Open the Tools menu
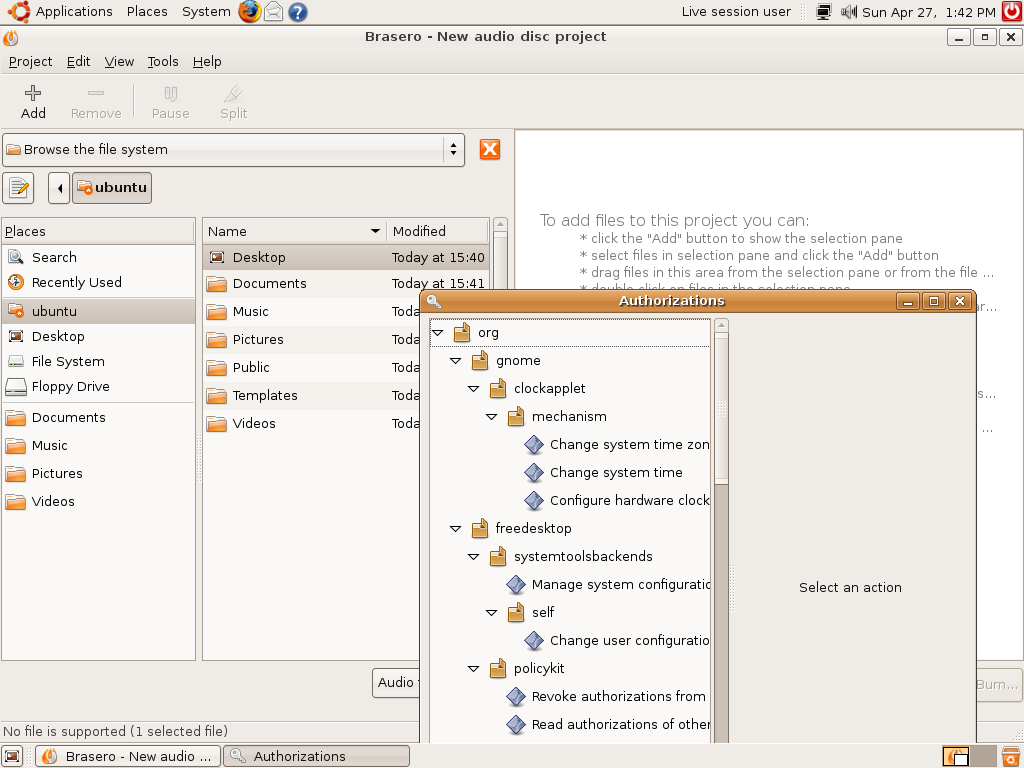 163,61
